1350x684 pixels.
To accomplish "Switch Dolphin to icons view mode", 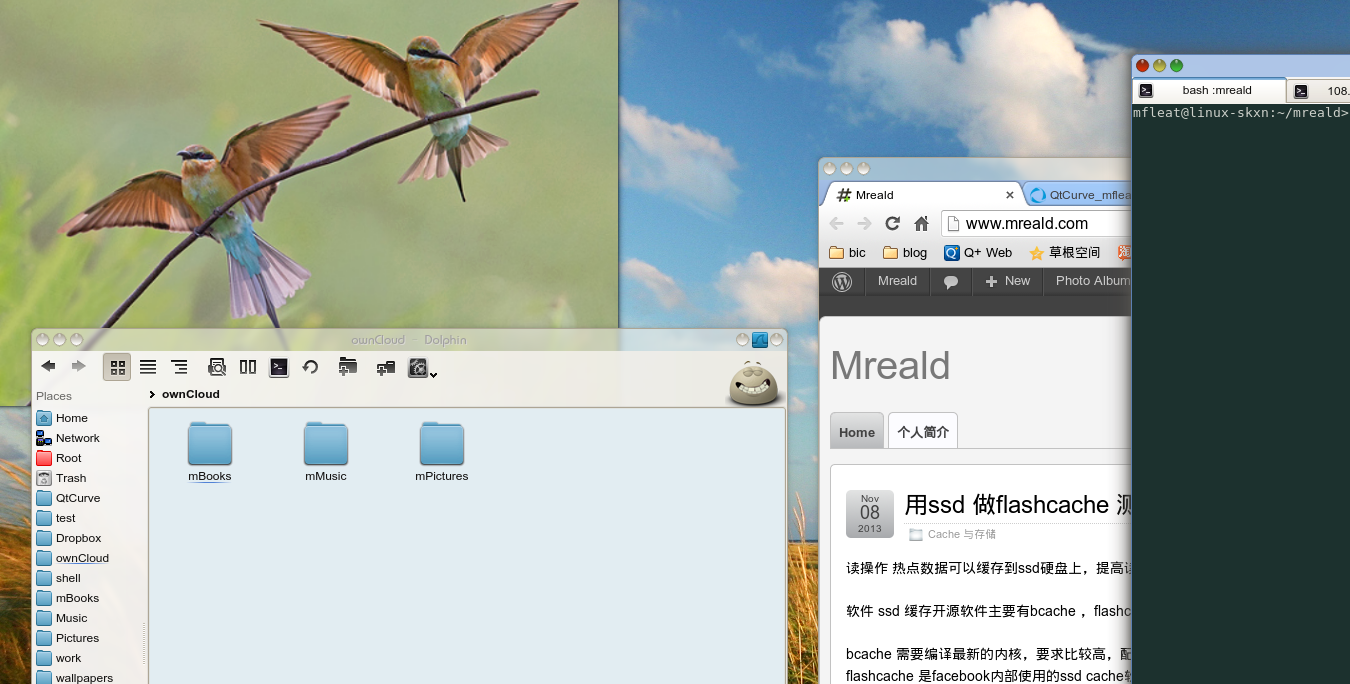I will 117,367.
